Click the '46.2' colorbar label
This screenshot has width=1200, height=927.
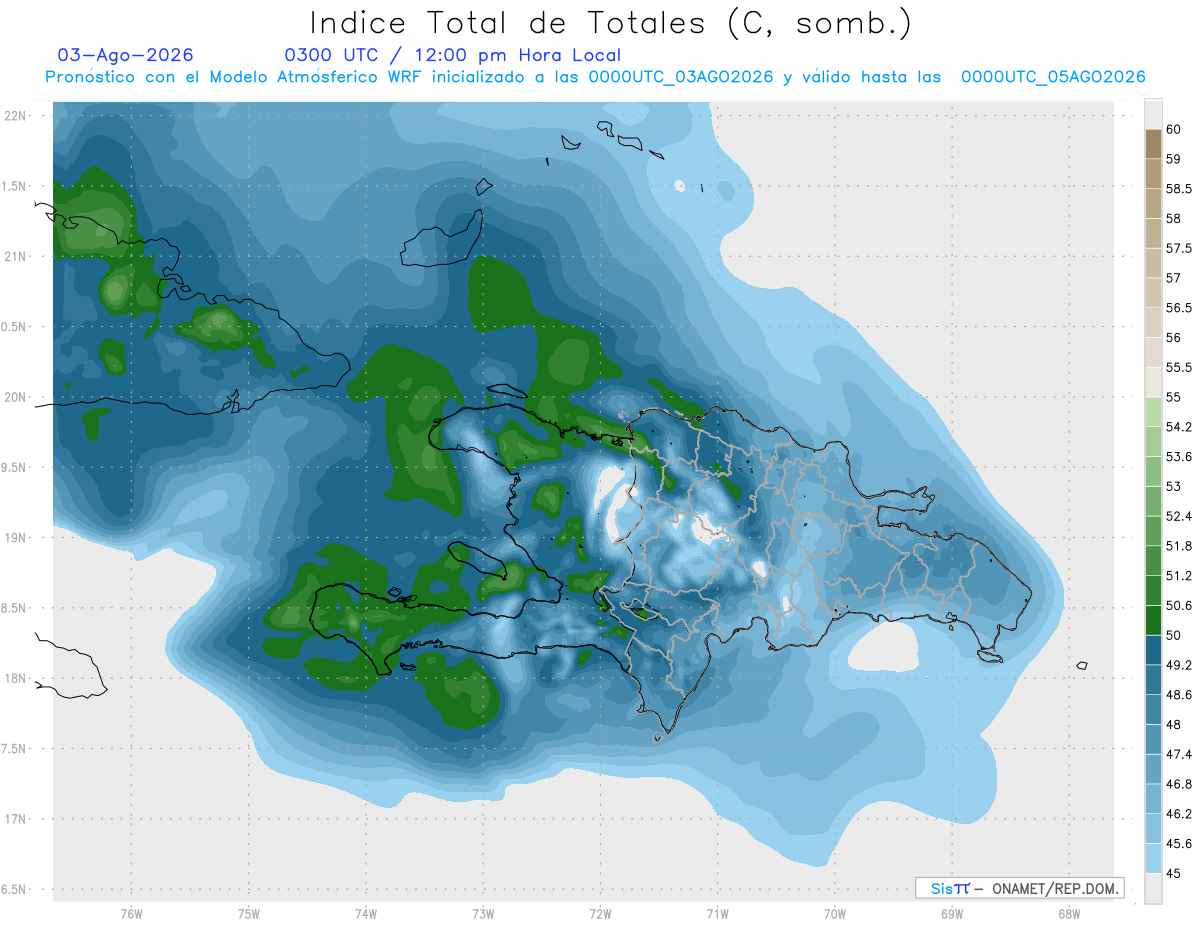point(1178,814)
